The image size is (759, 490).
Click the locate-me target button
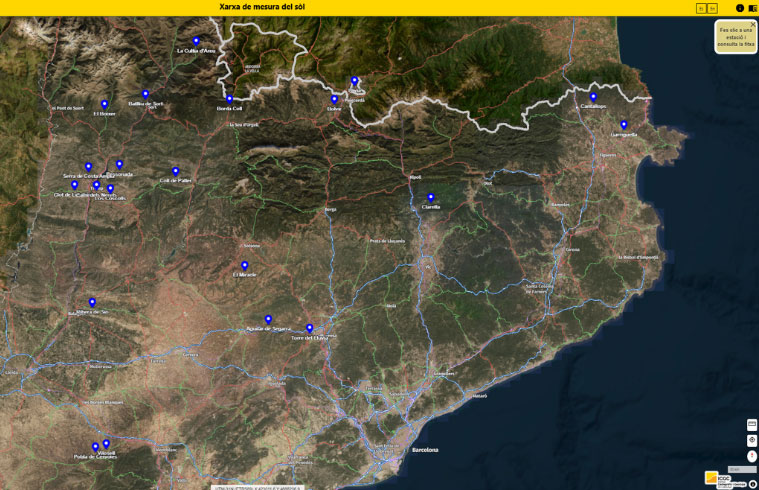[752, 440]
